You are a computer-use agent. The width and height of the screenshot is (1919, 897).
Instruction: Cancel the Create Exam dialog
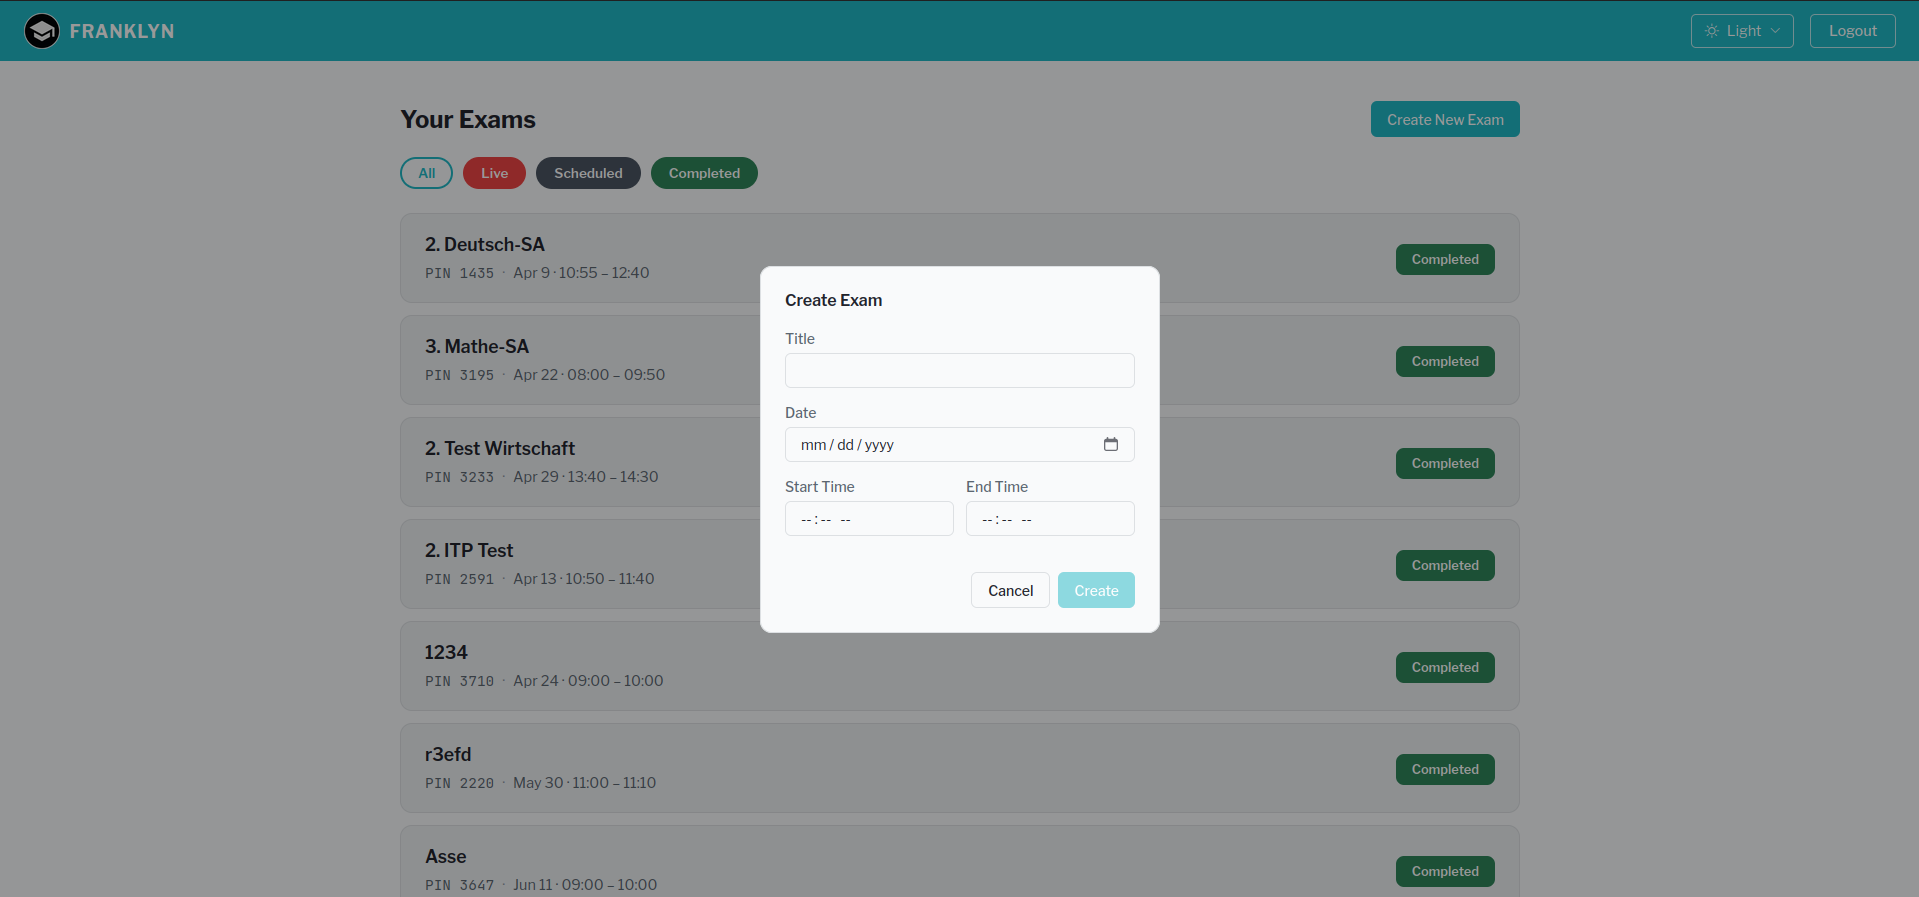pos(1010,590)
